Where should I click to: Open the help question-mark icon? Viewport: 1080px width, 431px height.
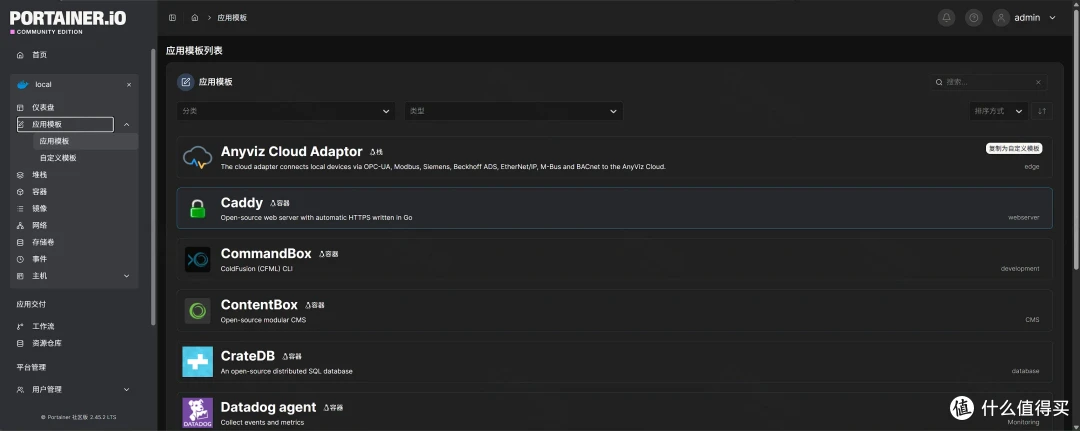pos(973,18)
